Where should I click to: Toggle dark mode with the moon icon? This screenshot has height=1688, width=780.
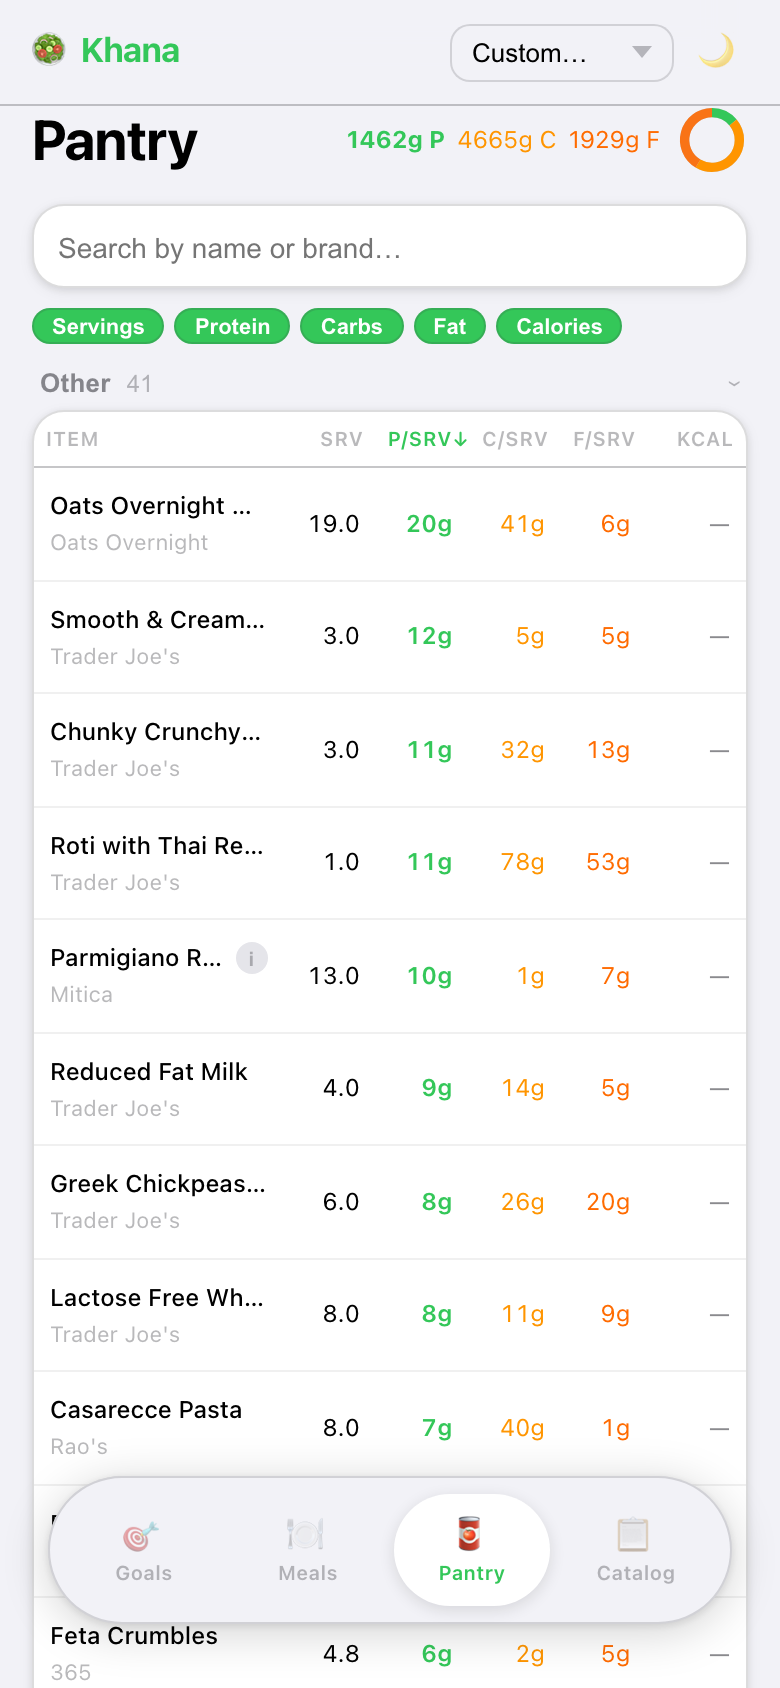pyautogui.click(x=716, y=51)
